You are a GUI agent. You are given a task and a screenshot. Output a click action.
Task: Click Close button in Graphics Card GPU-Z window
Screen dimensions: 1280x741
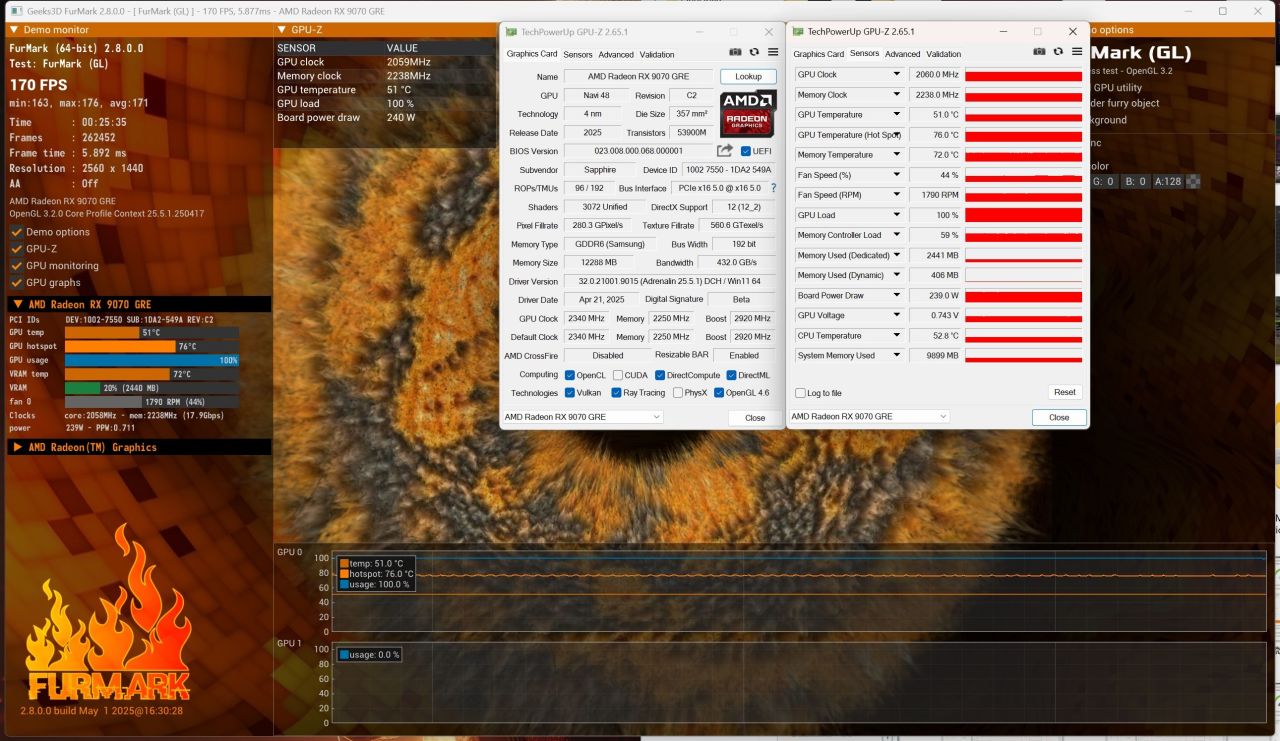[x=755, y=418]
